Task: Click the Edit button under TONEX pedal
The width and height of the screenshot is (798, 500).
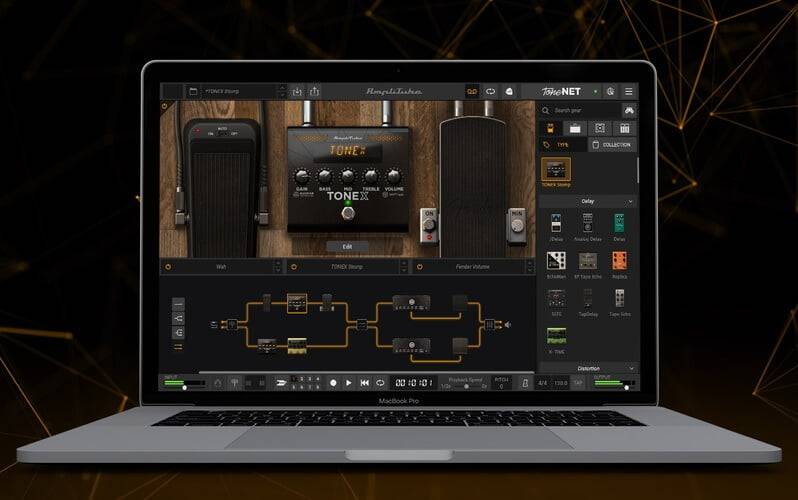Action: click(x=347, y=246)
